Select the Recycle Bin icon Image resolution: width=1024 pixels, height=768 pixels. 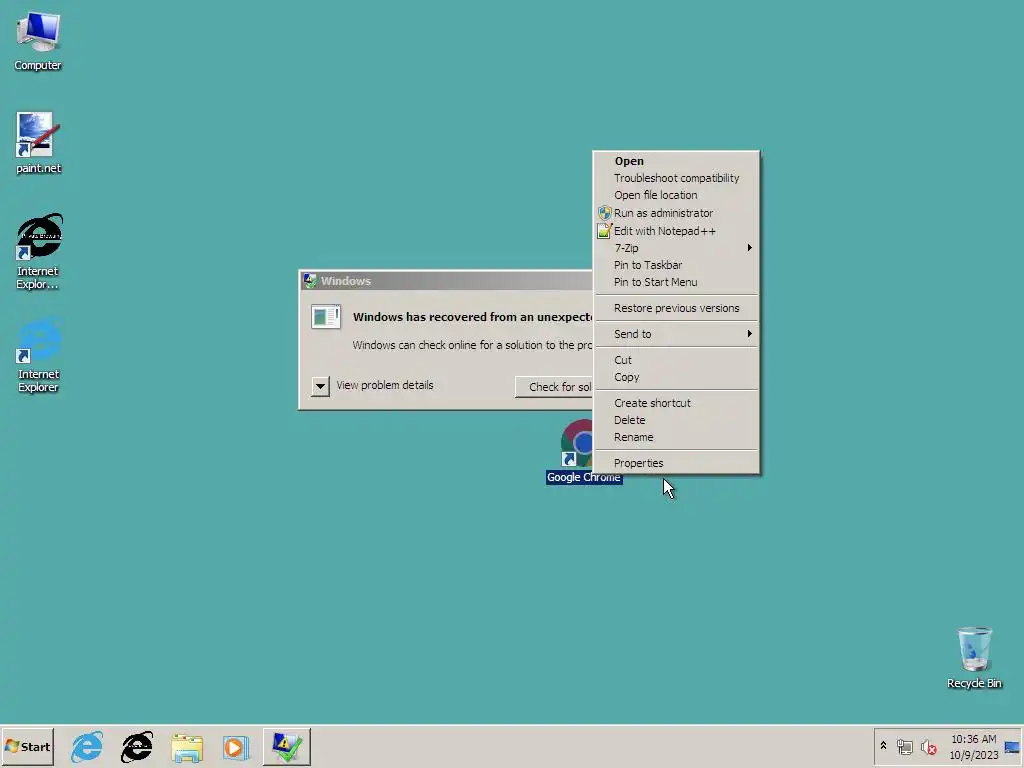[x=974, y=658]
